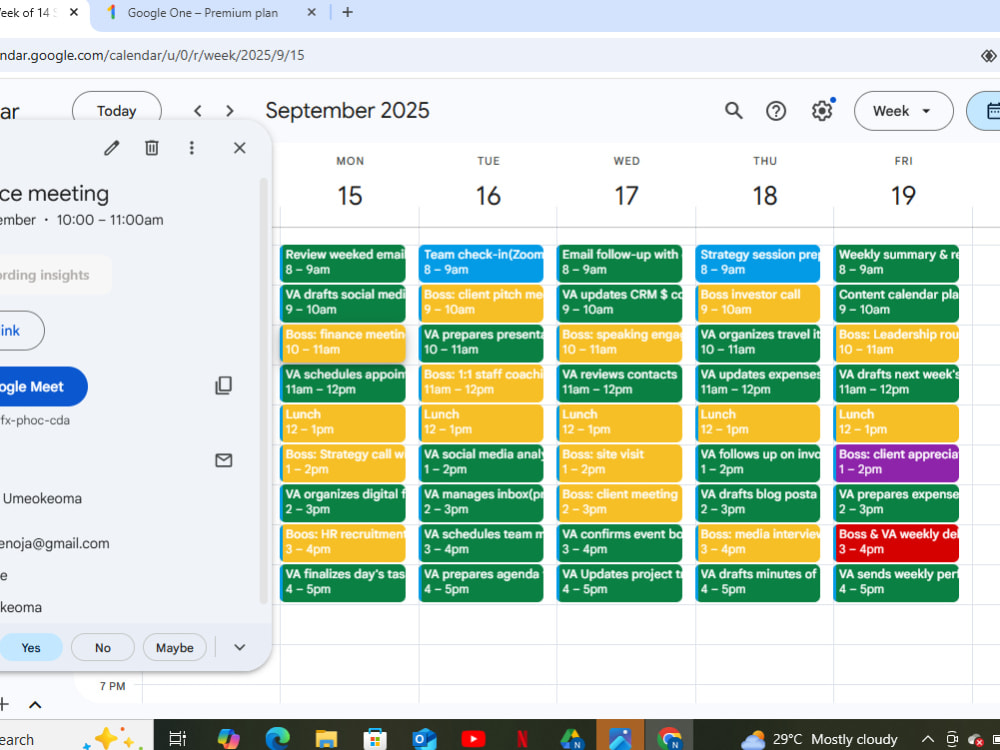Open Microsoft Edge from taskbar
Image resolution: width=1000 pixels, height=750 pixels.
(277, 739)
